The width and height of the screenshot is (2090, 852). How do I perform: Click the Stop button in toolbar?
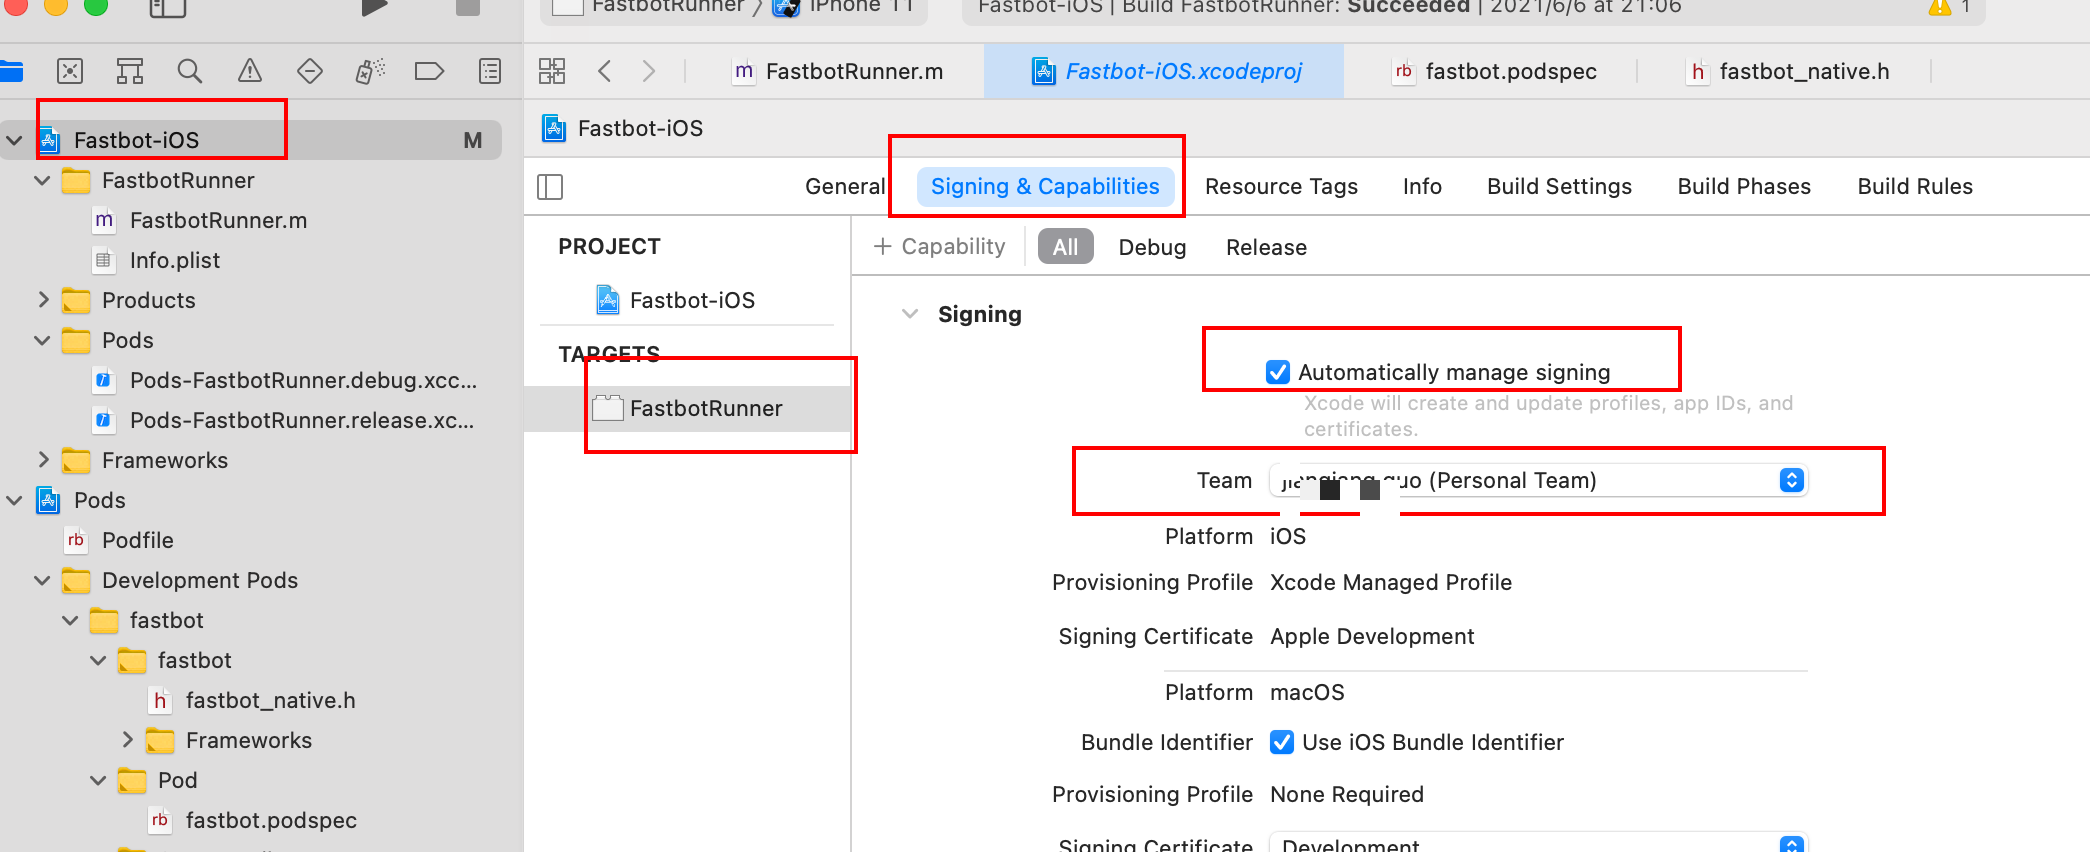point(467,7)
